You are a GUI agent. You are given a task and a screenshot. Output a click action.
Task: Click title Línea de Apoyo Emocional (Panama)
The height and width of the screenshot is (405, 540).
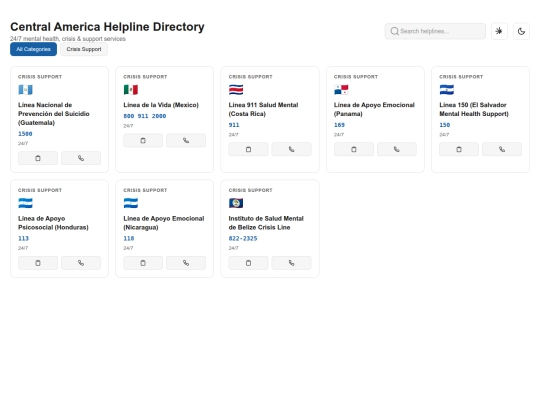[x=374, y=109]
